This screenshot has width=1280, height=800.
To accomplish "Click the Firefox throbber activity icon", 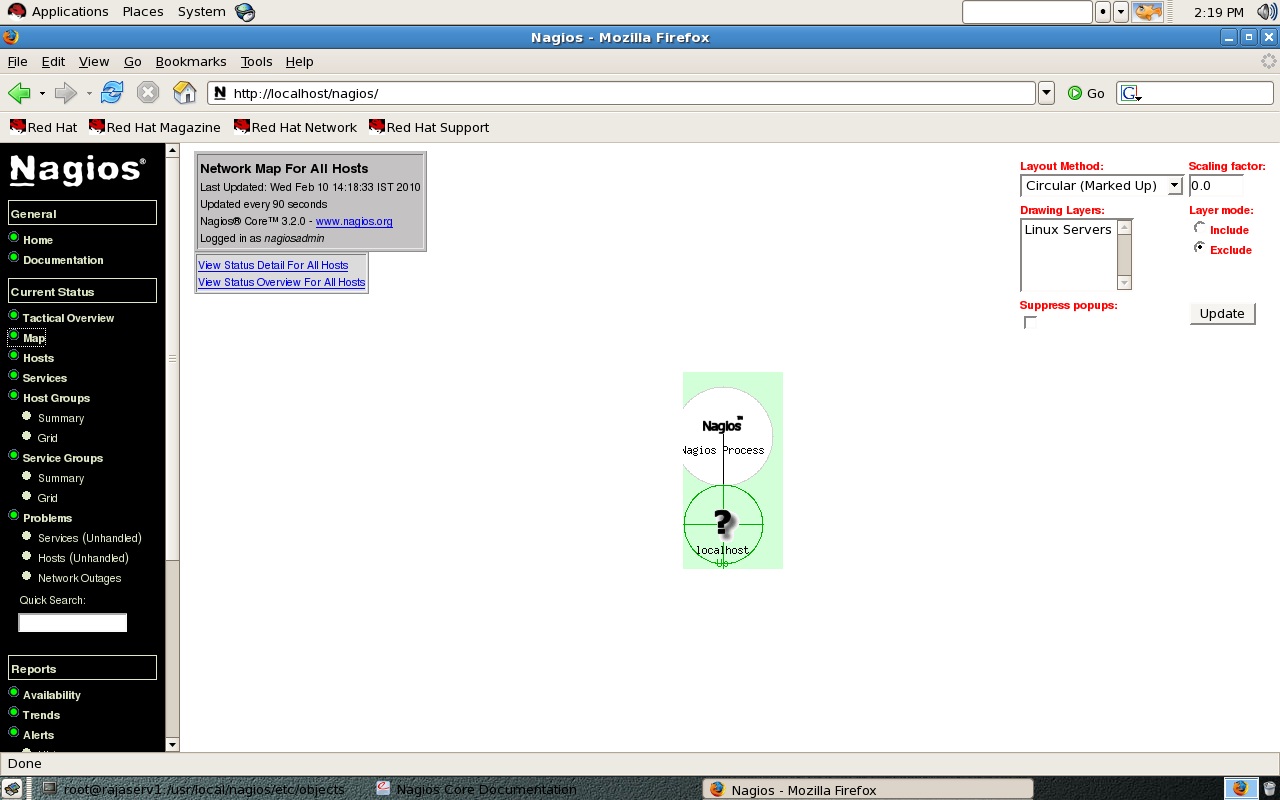I will coord(1269,61).
